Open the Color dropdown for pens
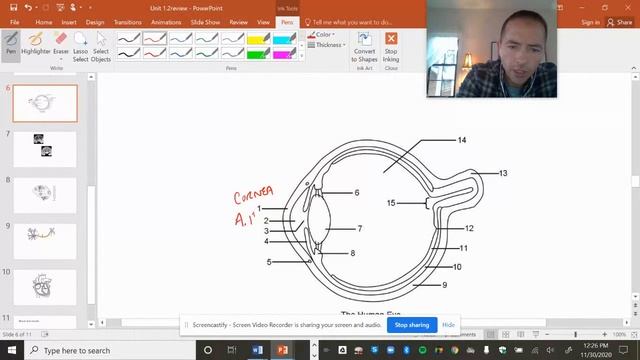 coord(321,35)
